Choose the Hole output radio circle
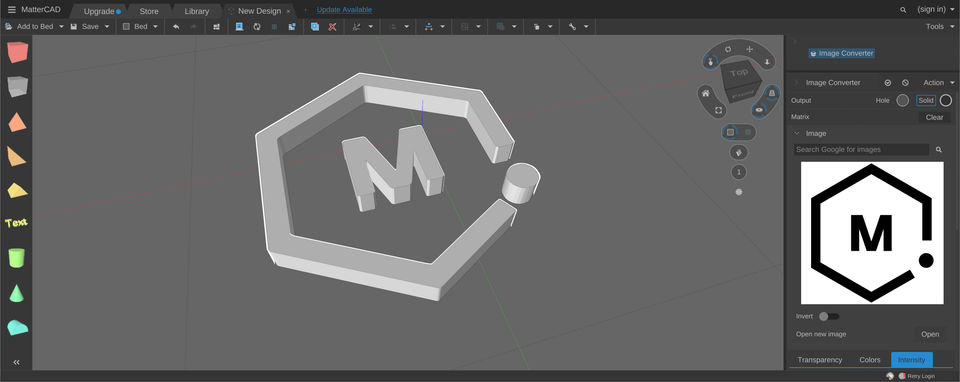Screen dimensions: 960x382 click(x=902, y=100)
